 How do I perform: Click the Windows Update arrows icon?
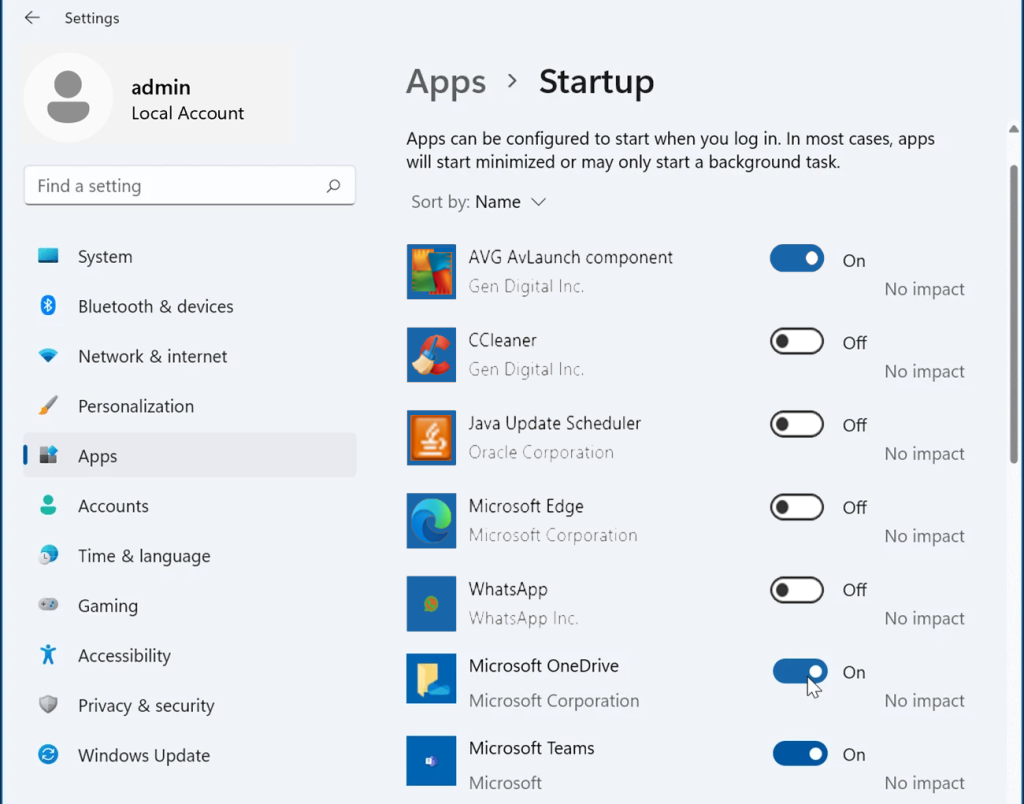pyautogui.click(x=48, y=754)
